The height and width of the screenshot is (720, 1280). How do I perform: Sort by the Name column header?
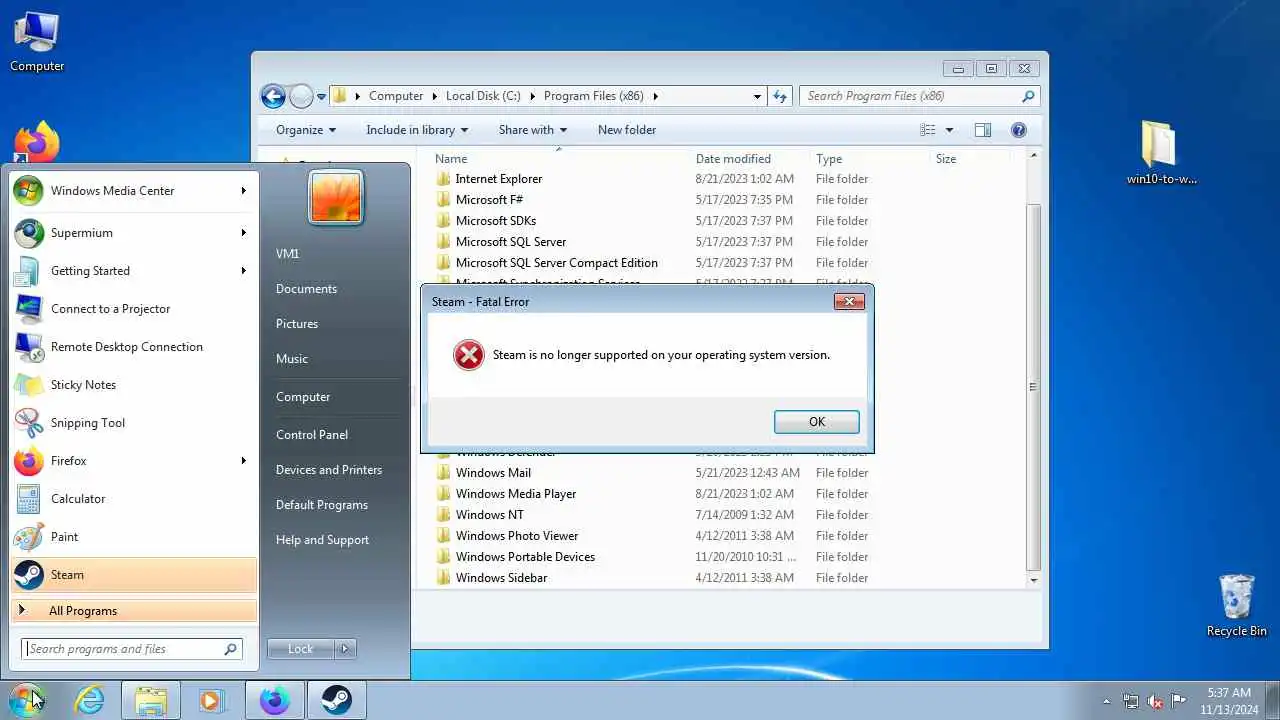(451, 159)
